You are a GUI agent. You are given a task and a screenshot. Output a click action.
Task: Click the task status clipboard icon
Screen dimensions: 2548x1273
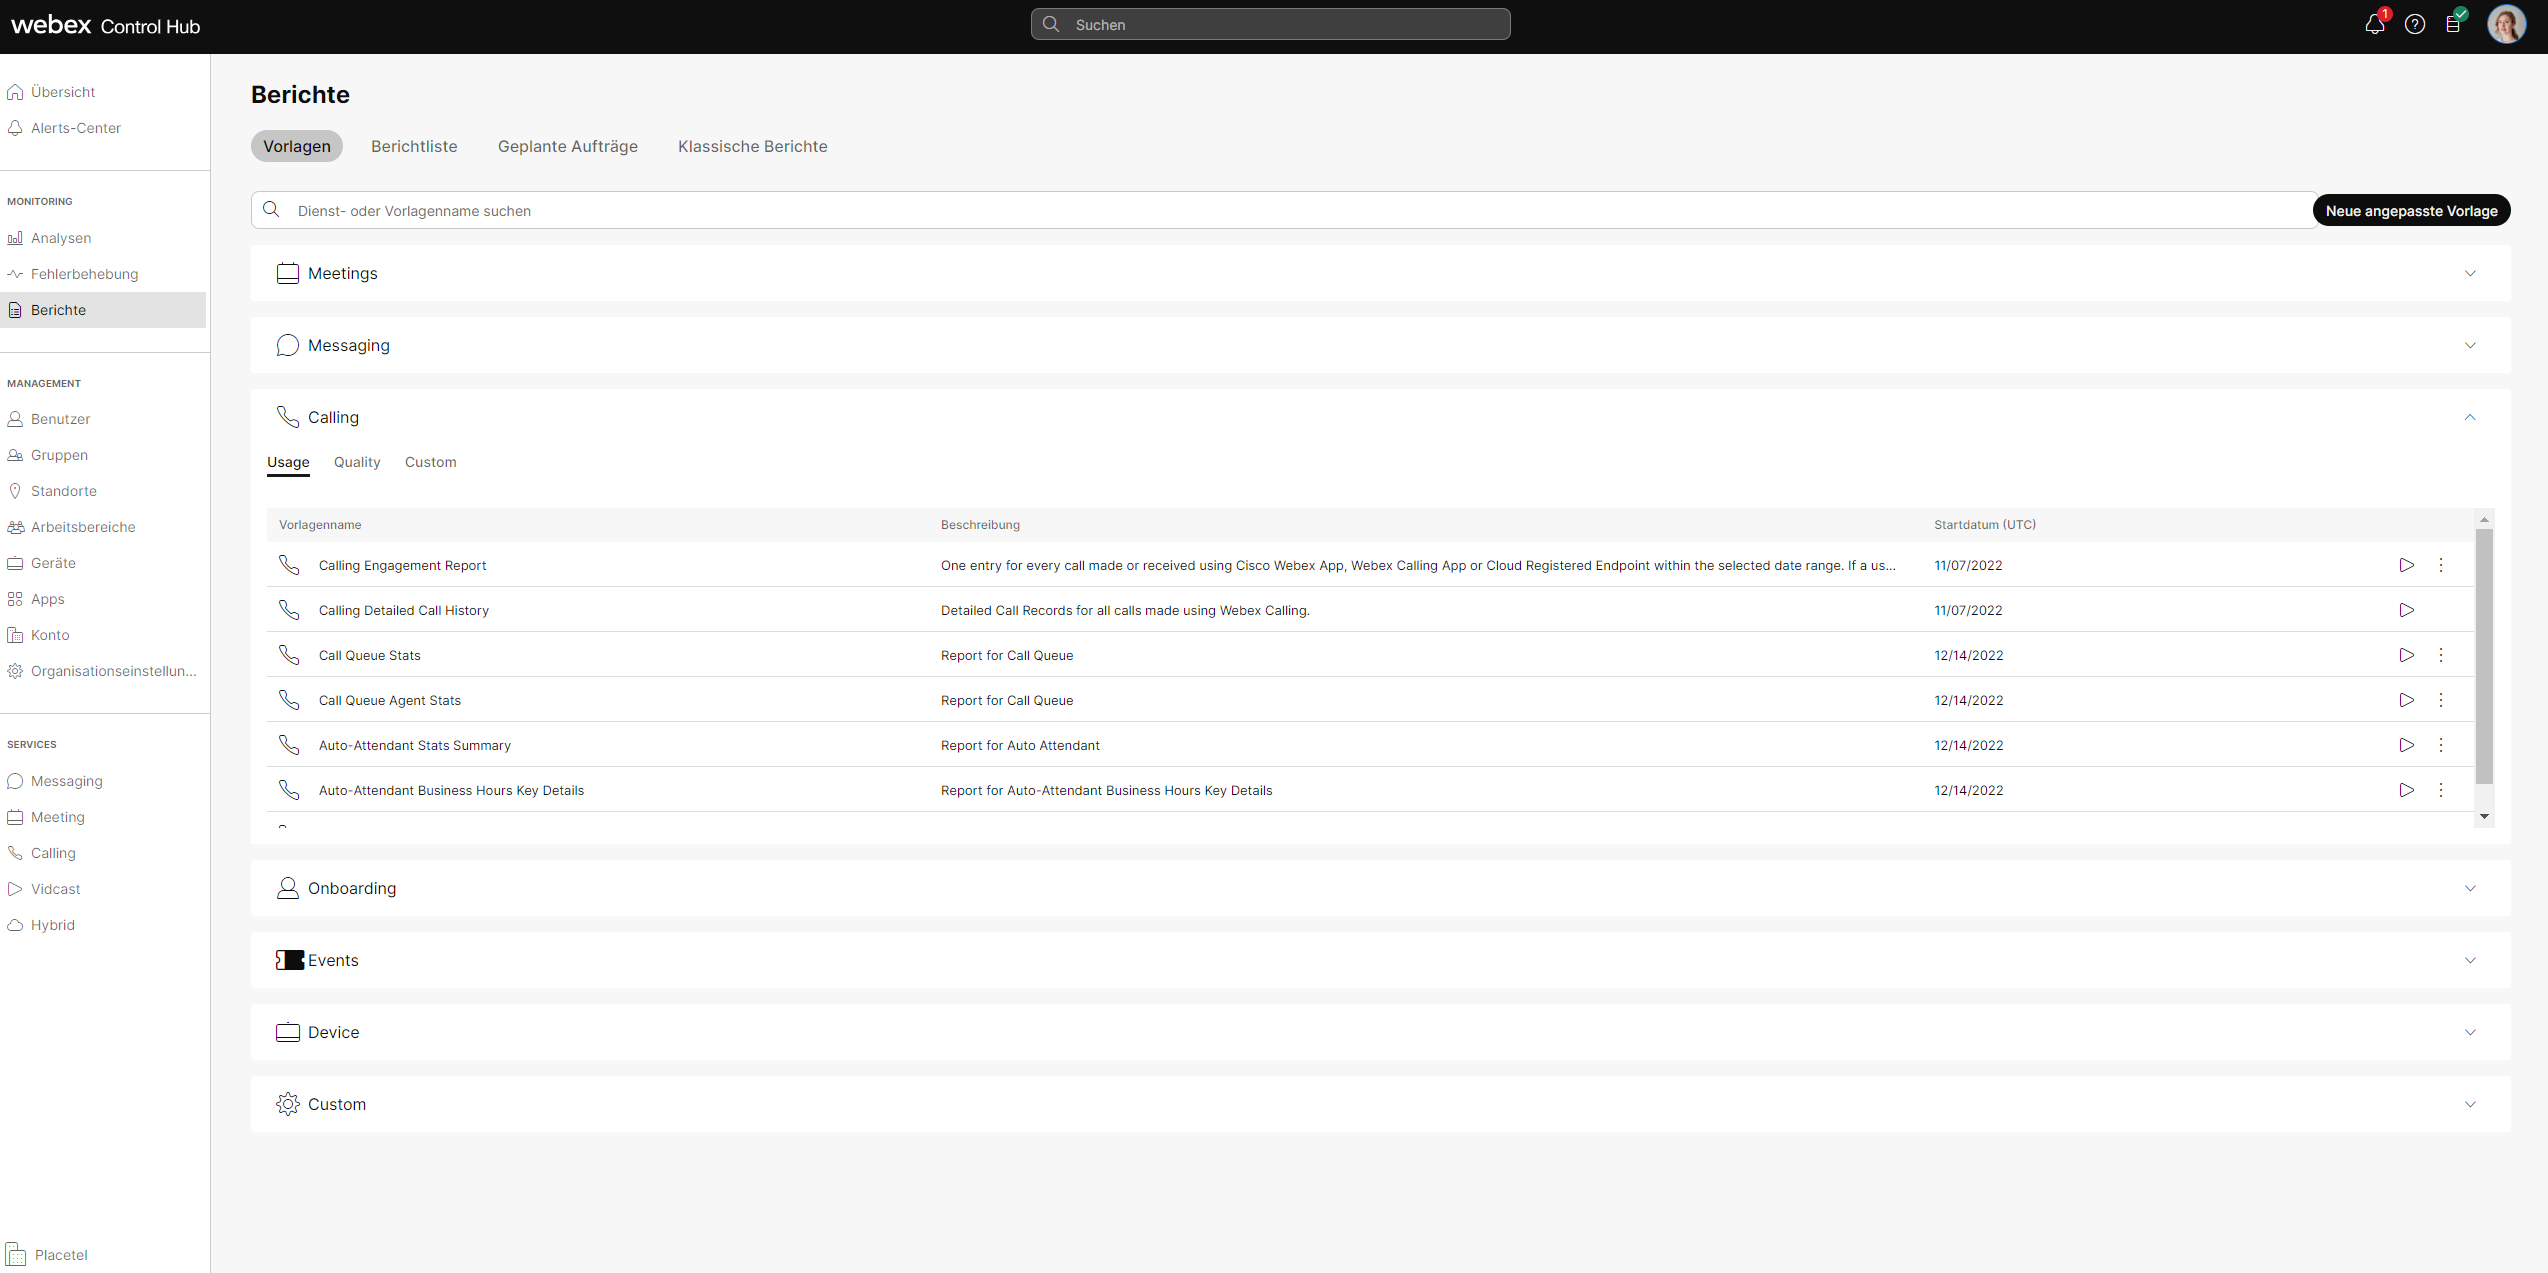click(x=2454, y=24)
